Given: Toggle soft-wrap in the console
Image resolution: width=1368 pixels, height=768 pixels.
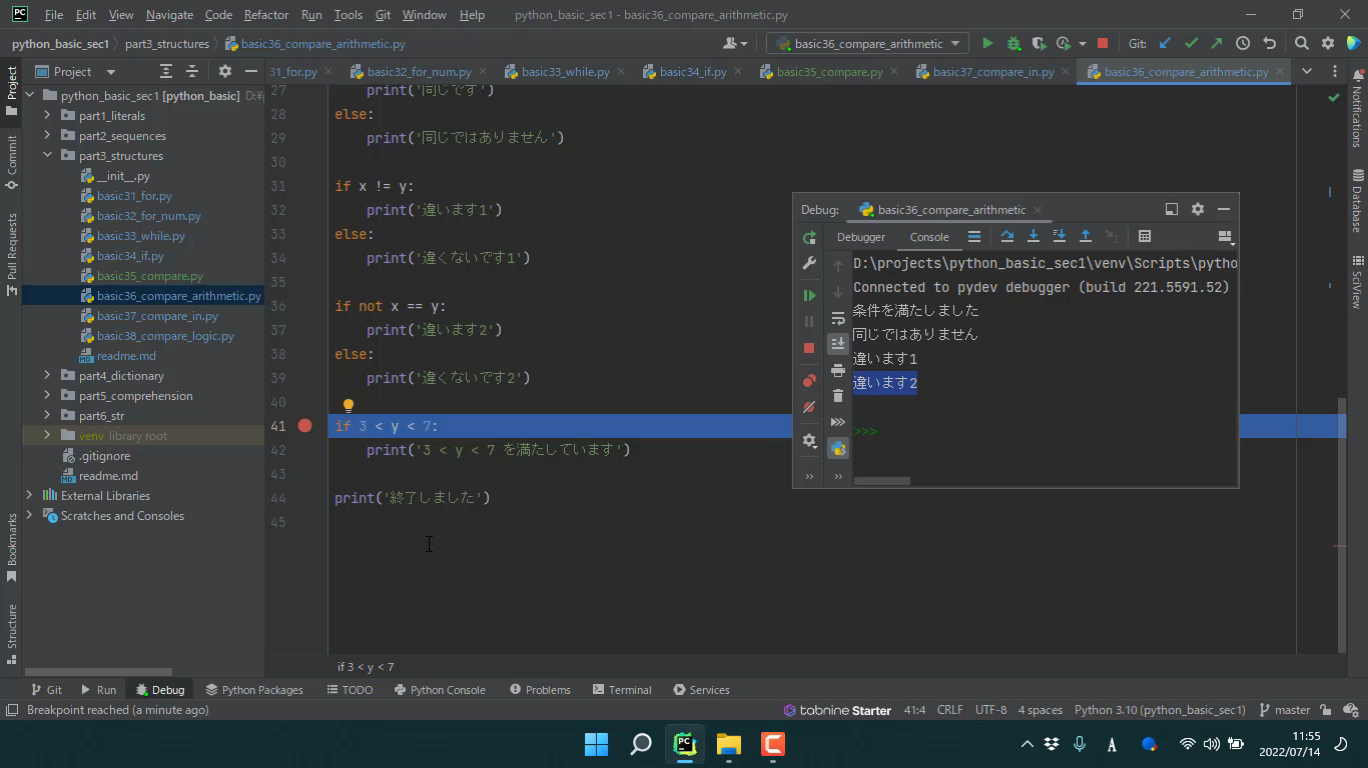Looking at the screenshot, I should (x=838, y=318).
